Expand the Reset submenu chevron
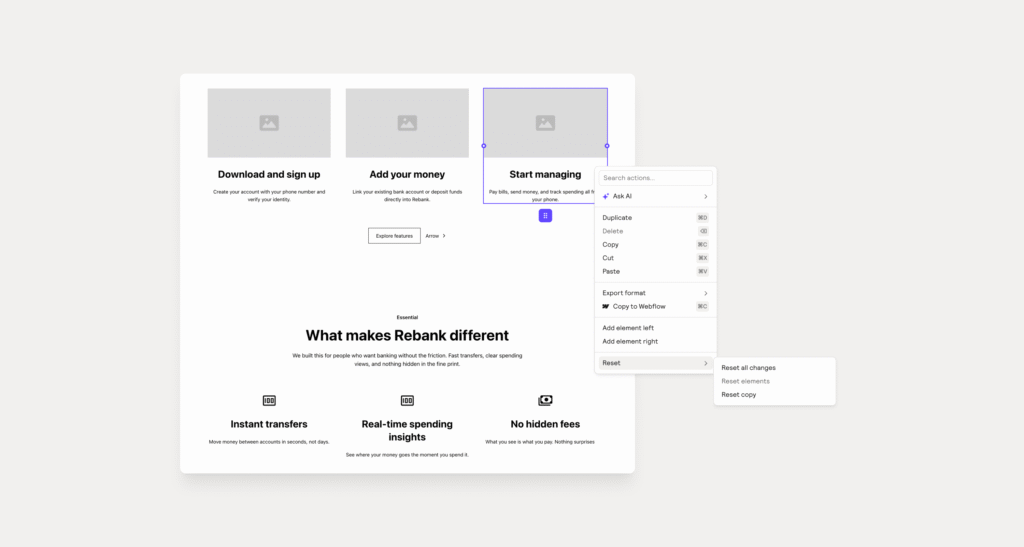This screenshot has width=1024, height=547. [705, 363]
